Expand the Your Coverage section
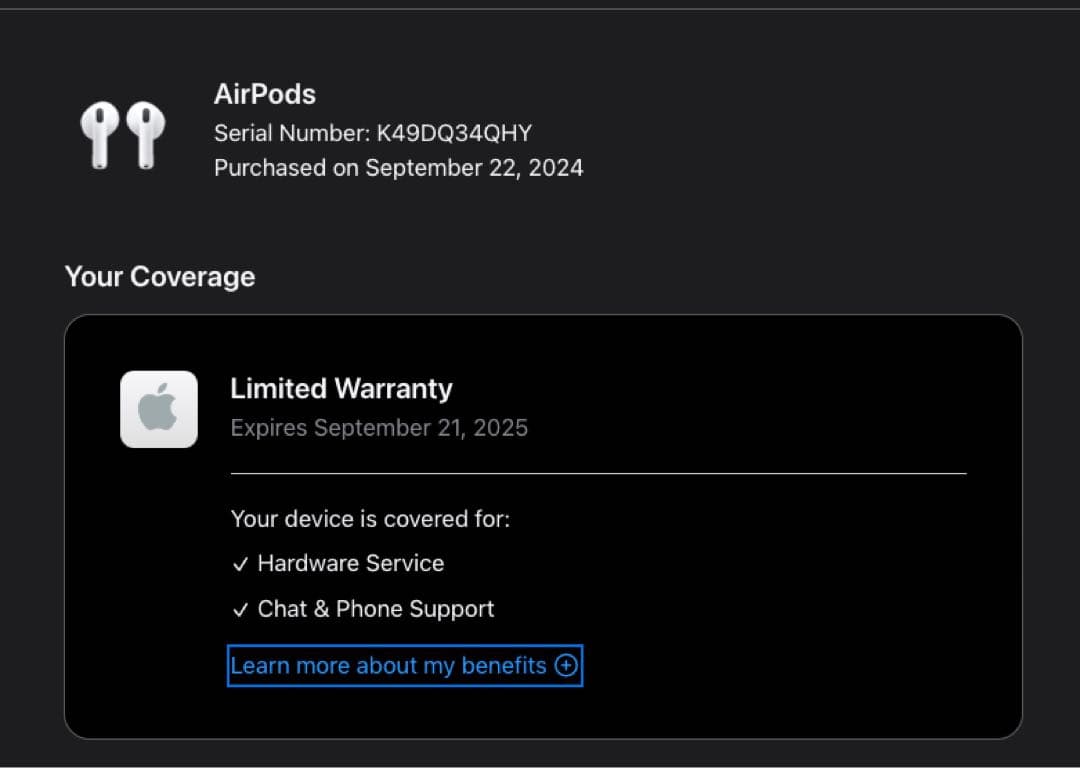The height and width of the screenshot is (768, 1080). click(x=159, y=276)
